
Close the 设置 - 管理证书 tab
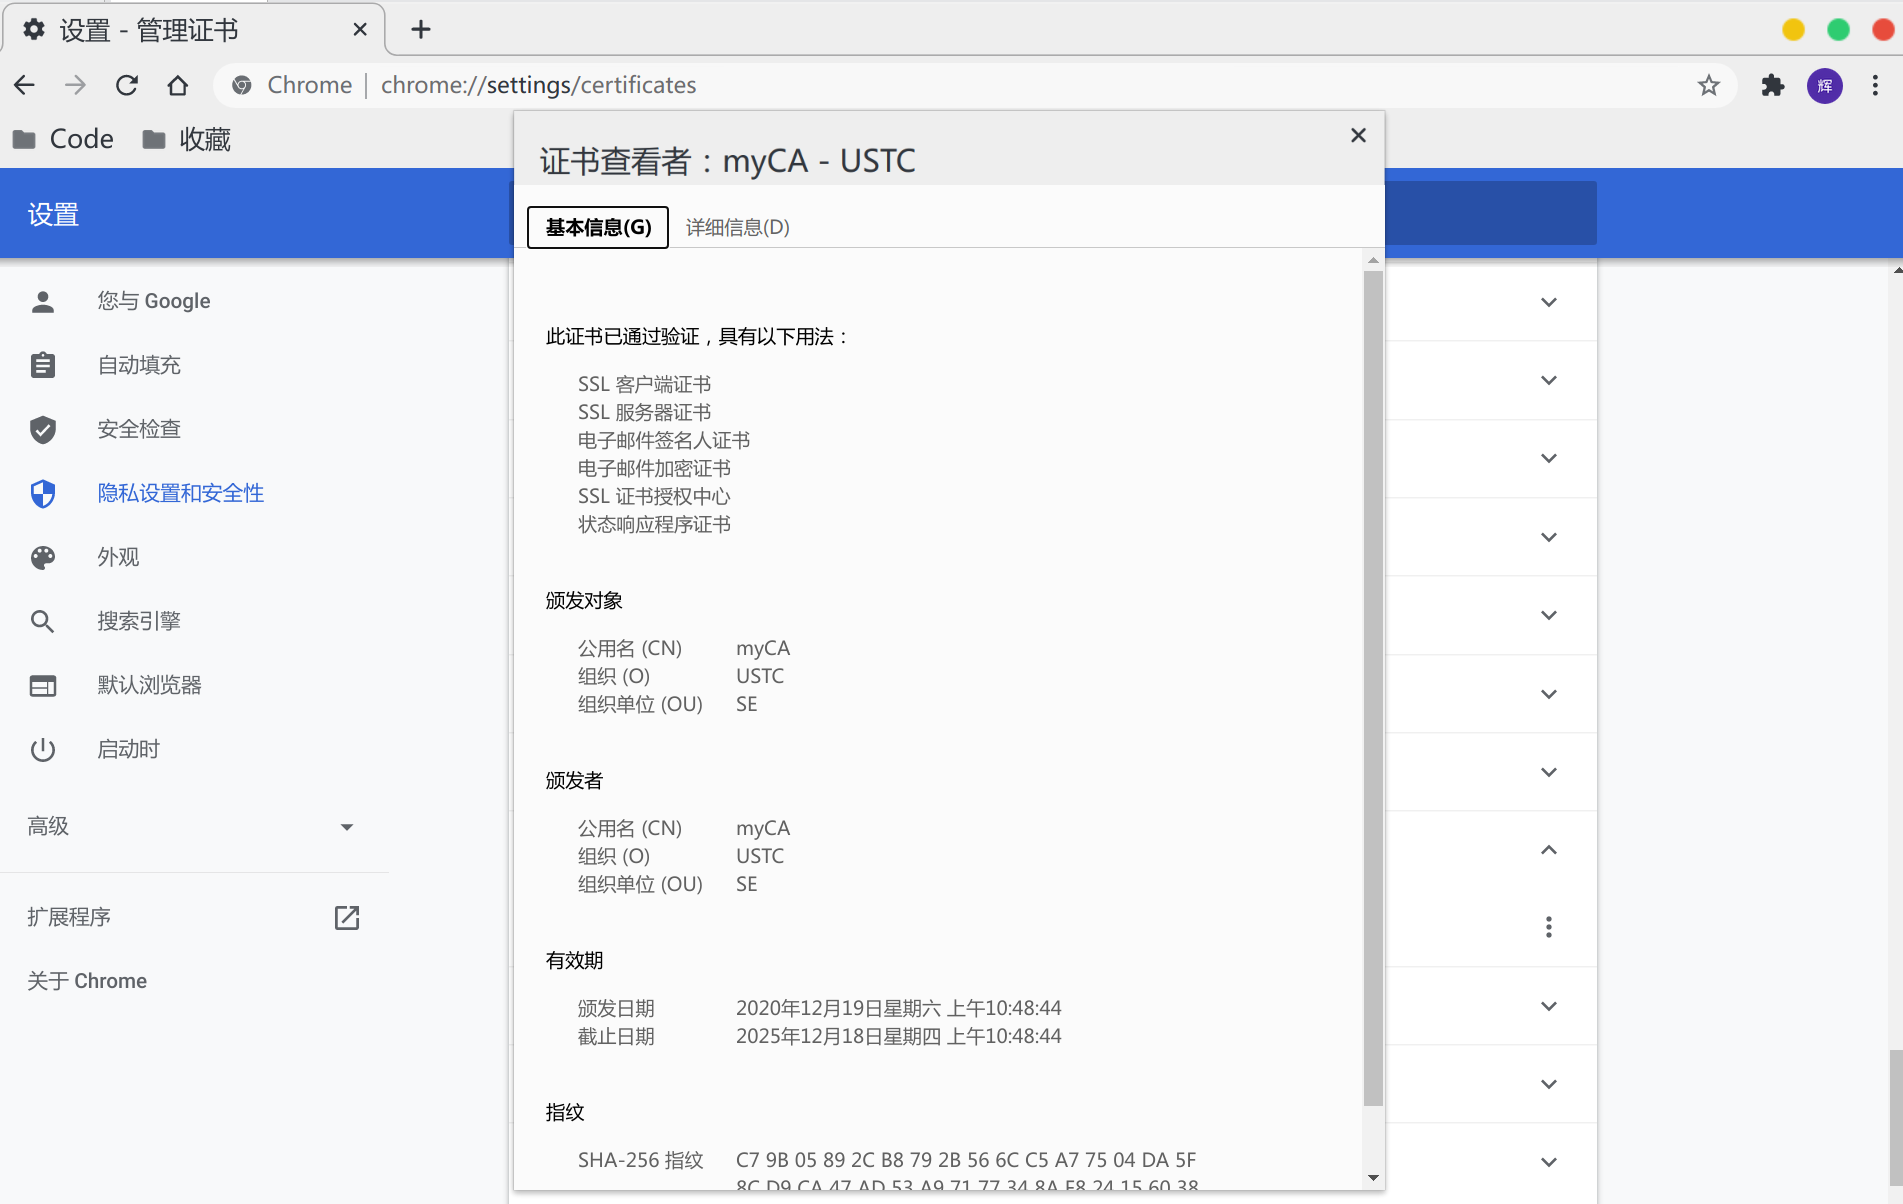[360, 30]
